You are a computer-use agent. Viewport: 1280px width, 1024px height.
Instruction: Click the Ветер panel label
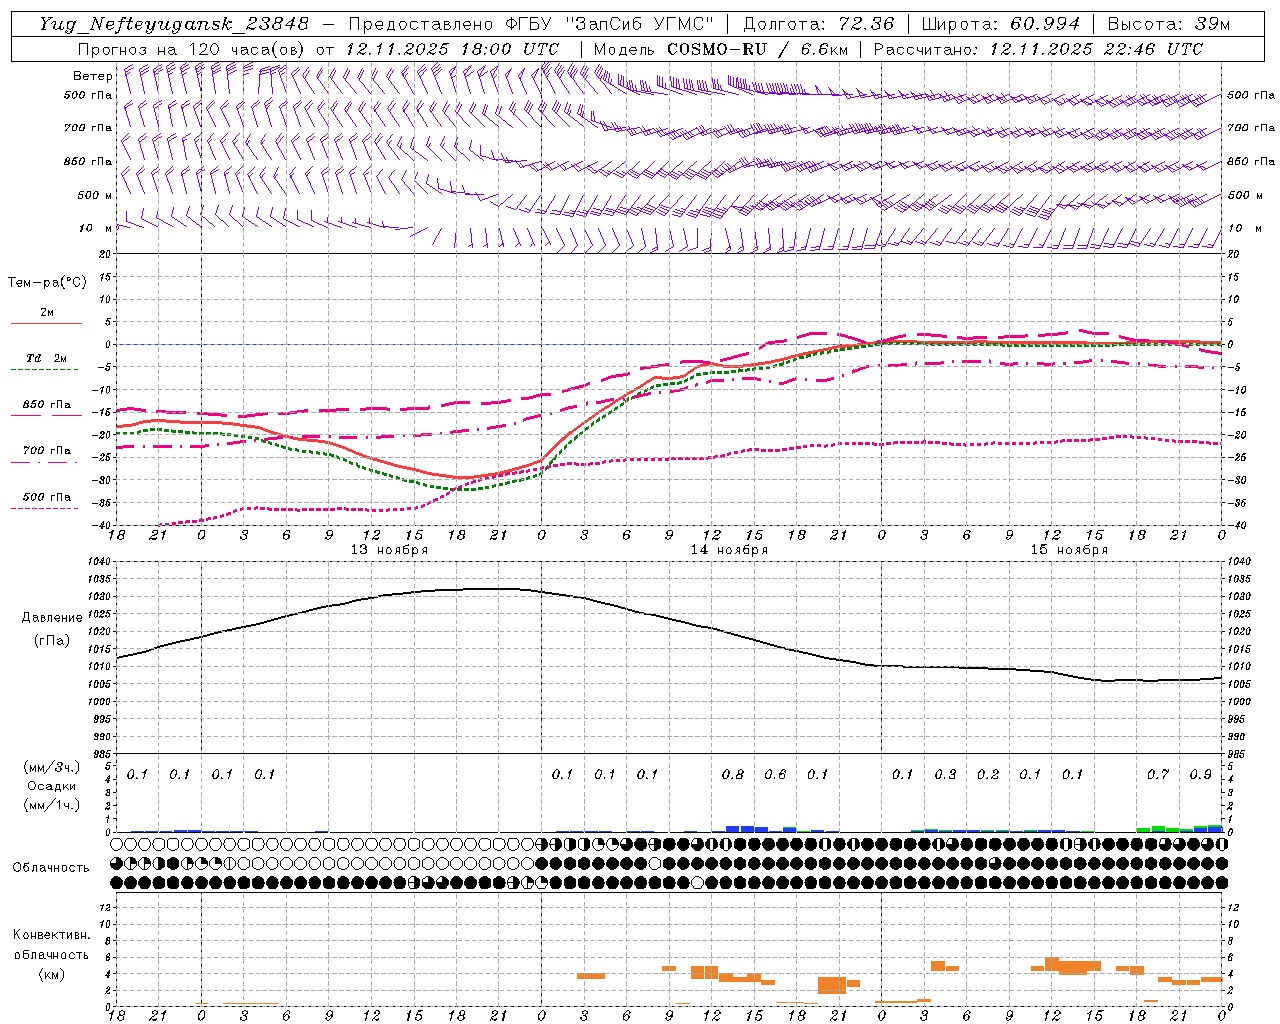[92, 76]
